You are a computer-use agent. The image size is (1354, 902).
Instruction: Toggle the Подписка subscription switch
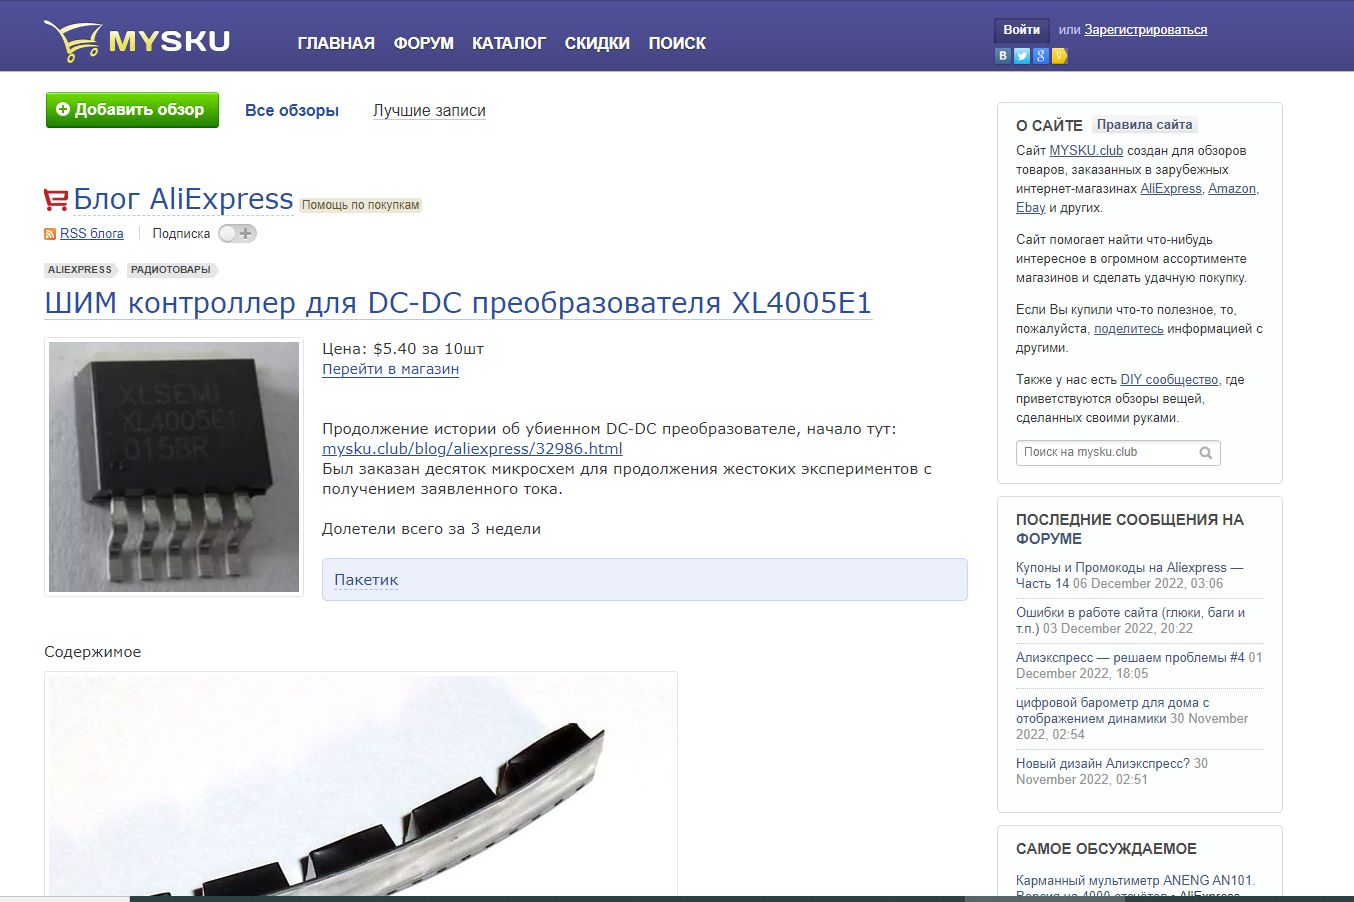point(237,234)
